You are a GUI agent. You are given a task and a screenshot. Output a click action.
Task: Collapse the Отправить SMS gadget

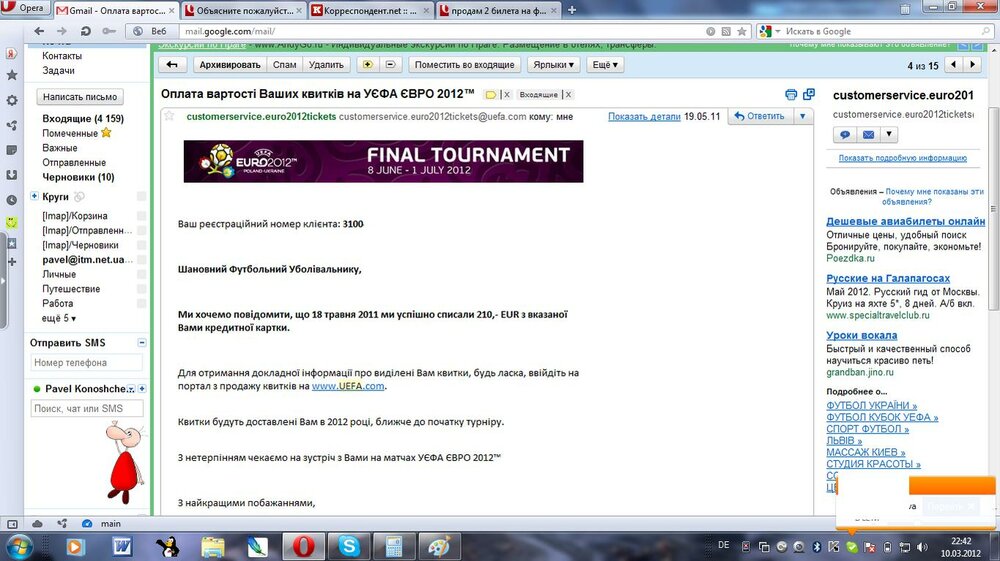pos(142,342)
